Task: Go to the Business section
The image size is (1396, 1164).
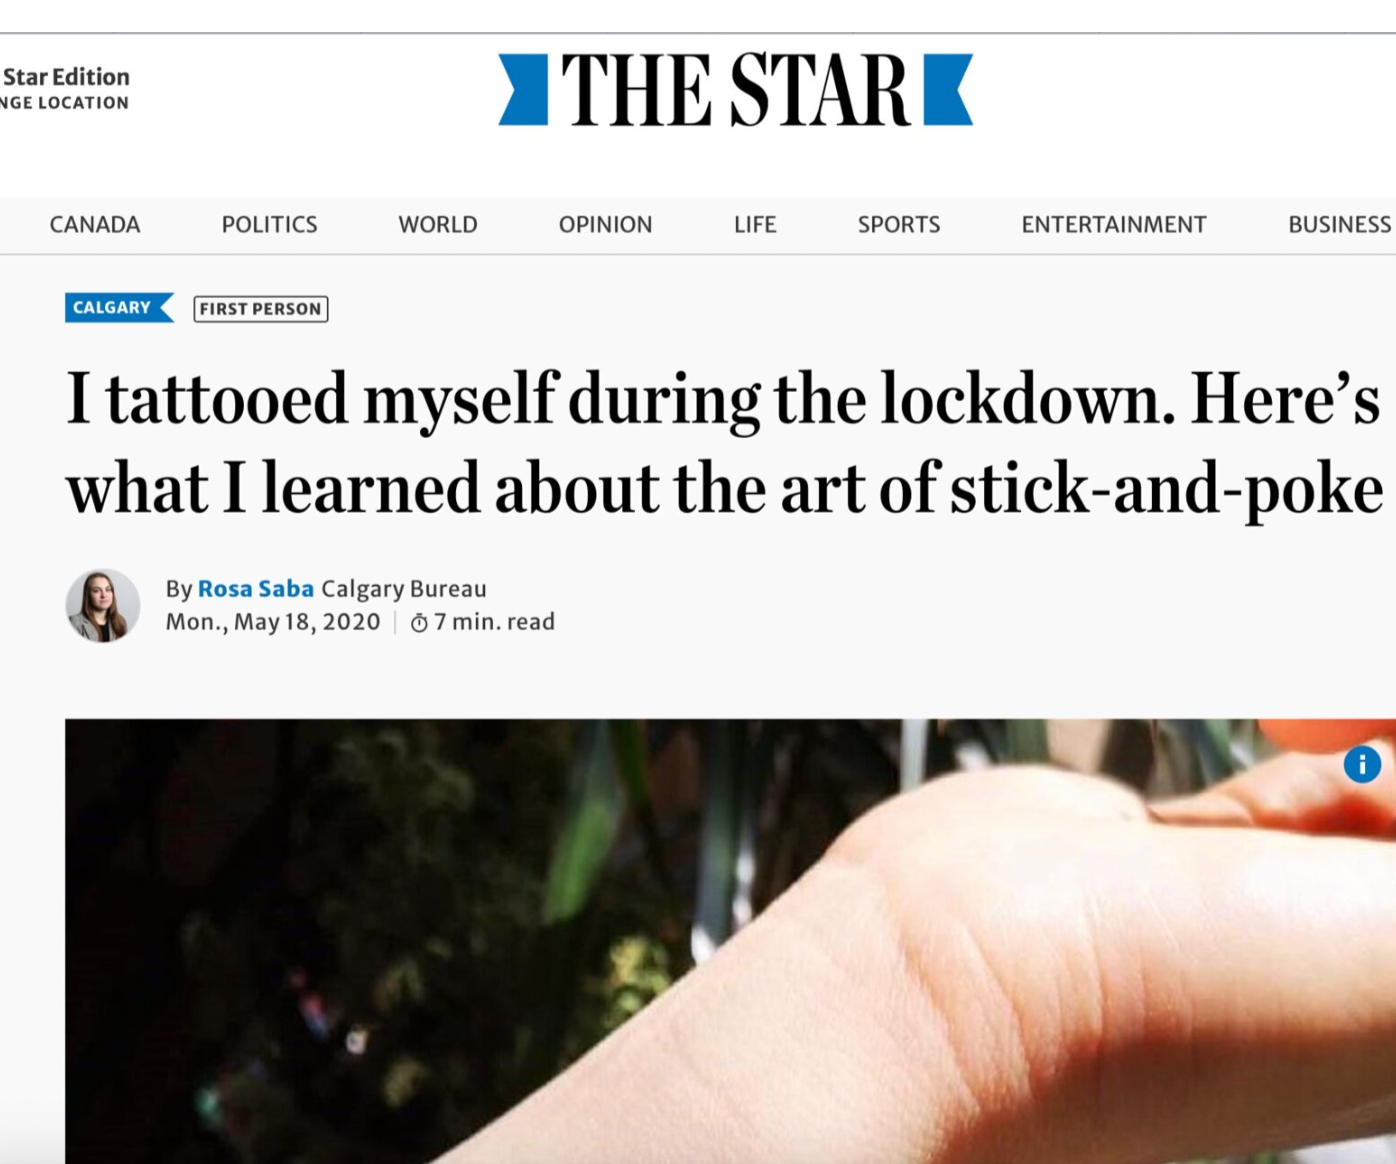Action: click(1339, 225)
